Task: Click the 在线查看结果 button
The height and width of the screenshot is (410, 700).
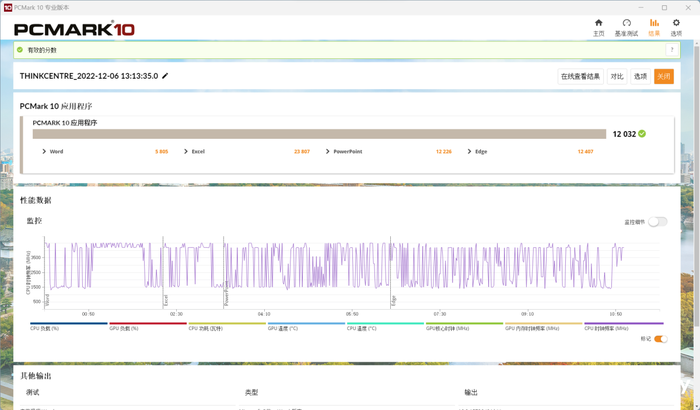Action: coord(581,76)
